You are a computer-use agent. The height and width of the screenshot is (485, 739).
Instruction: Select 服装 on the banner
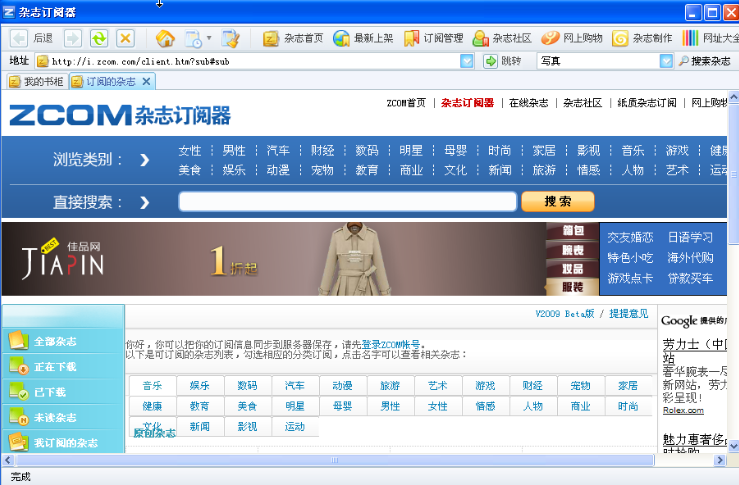(573, 287)
